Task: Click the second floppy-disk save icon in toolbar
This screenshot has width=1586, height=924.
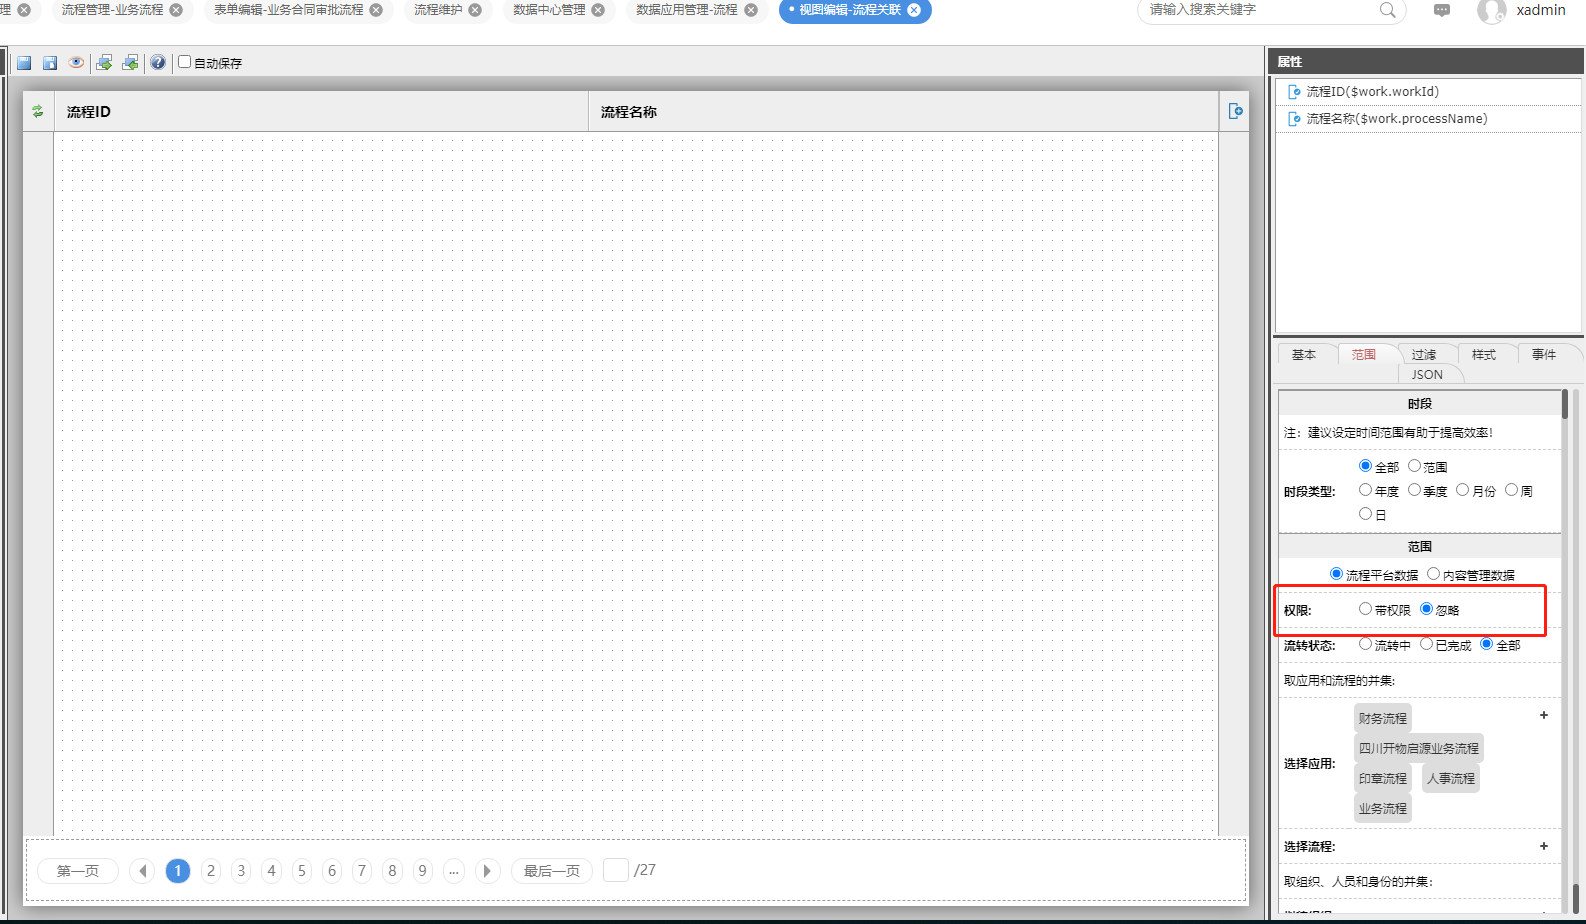Action: click(50, 63)
